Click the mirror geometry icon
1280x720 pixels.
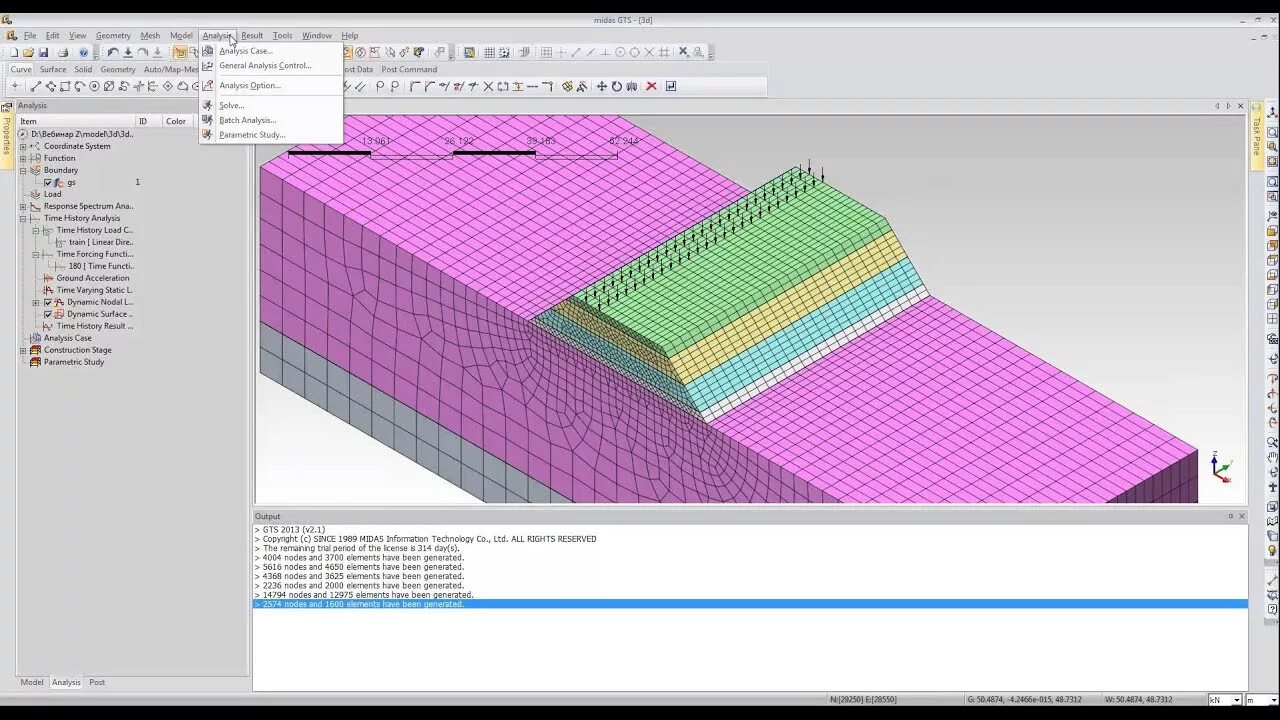coord(632,86)
